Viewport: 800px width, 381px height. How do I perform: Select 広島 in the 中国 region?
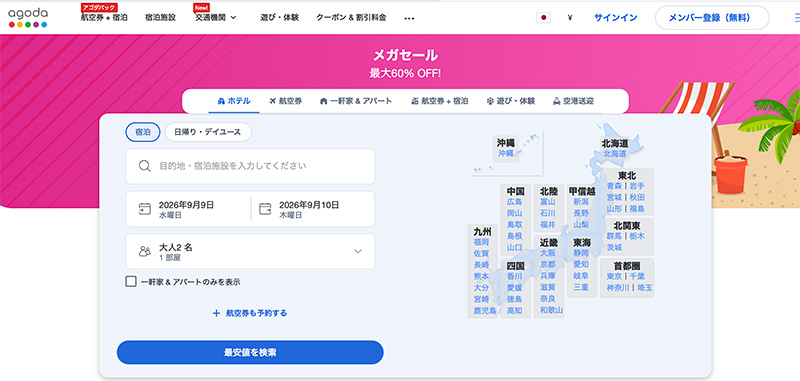click(514, 202)
